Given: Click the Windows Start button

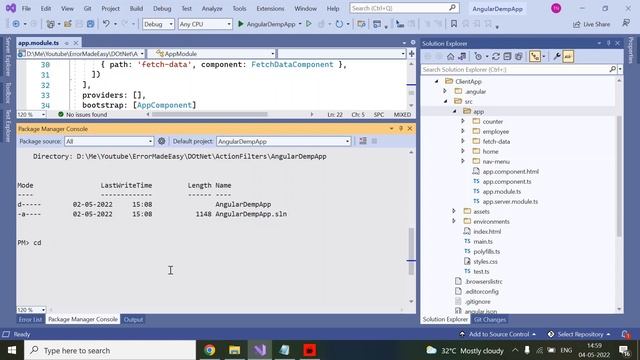Looking at the screenshot, I should [x=12, y=350].
